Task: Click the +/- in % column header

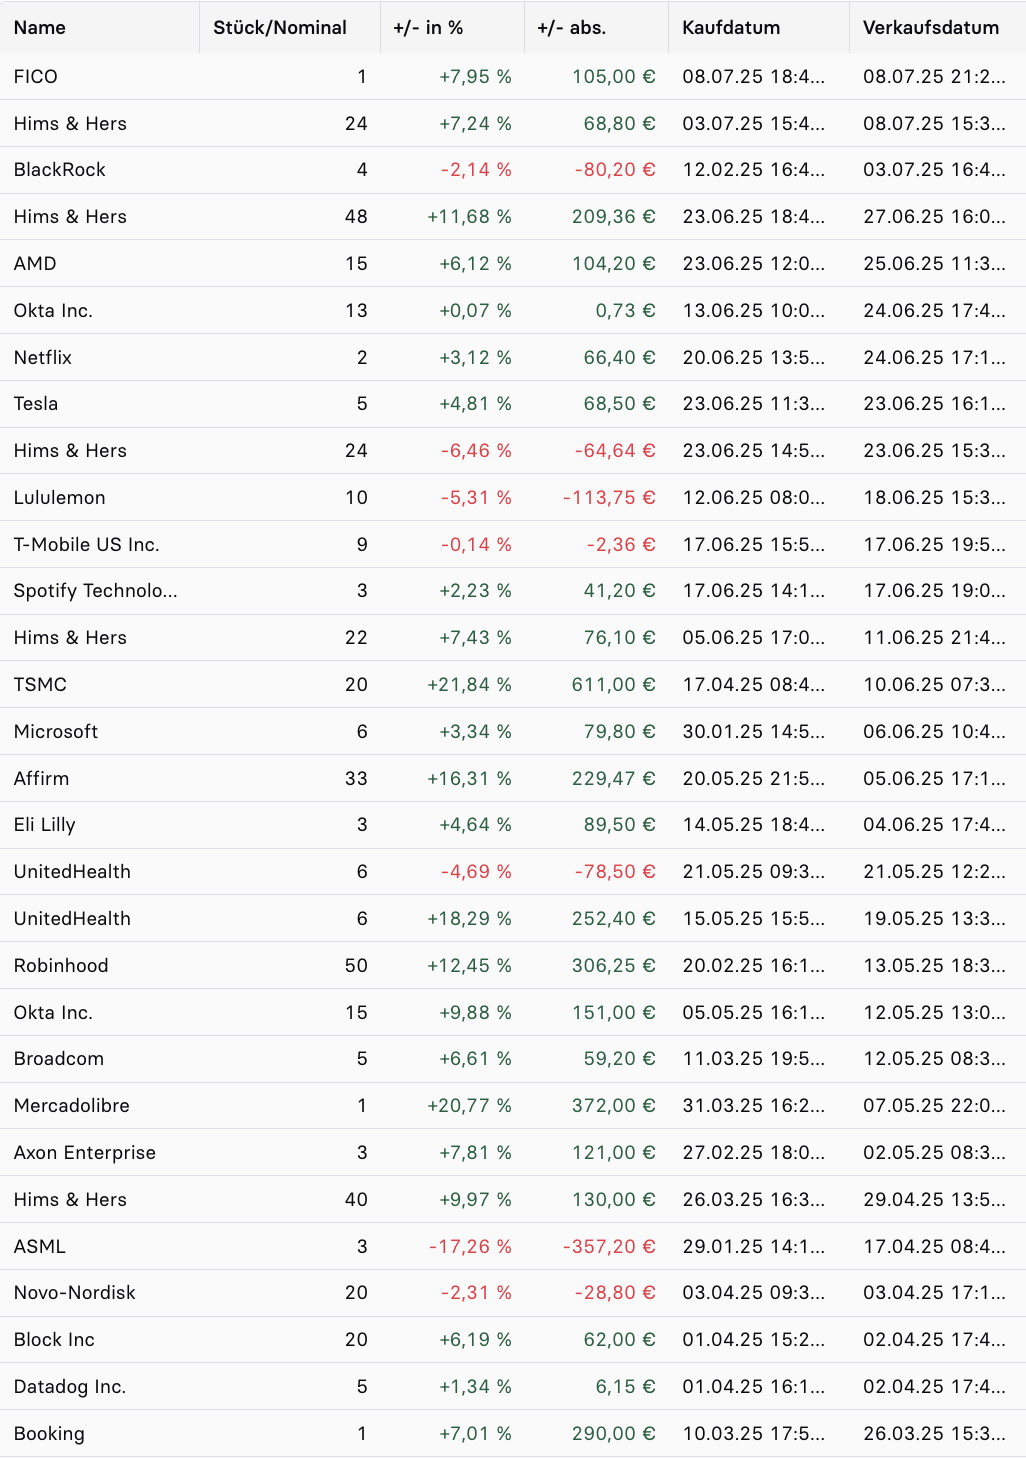Action: point(452,27)
